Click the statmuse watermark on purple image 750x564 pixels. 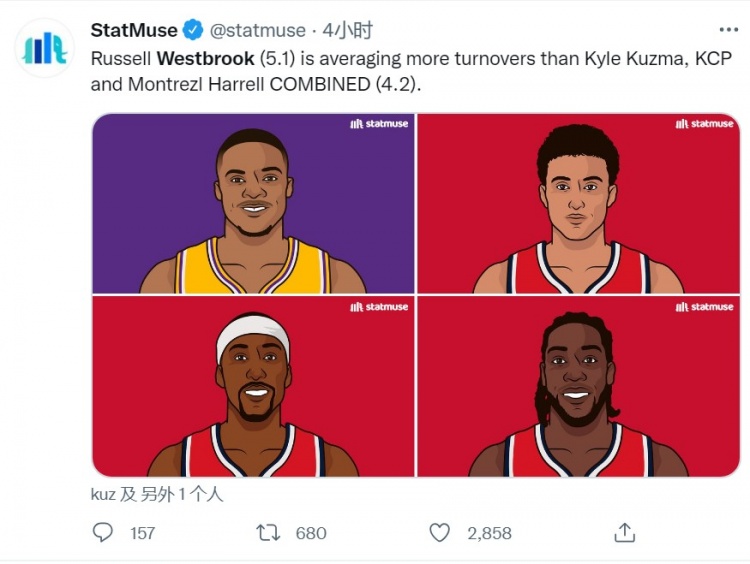379,124
